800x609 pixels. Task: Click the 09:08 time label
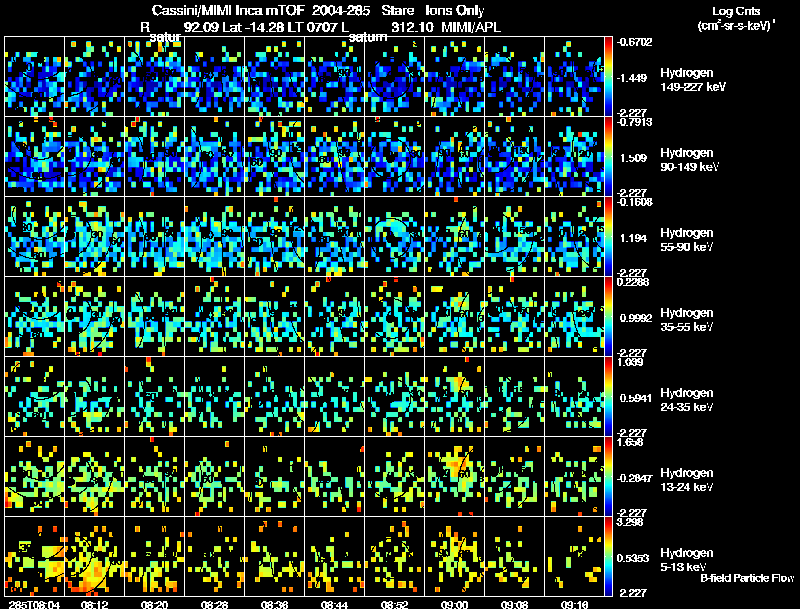click(514, 604)
